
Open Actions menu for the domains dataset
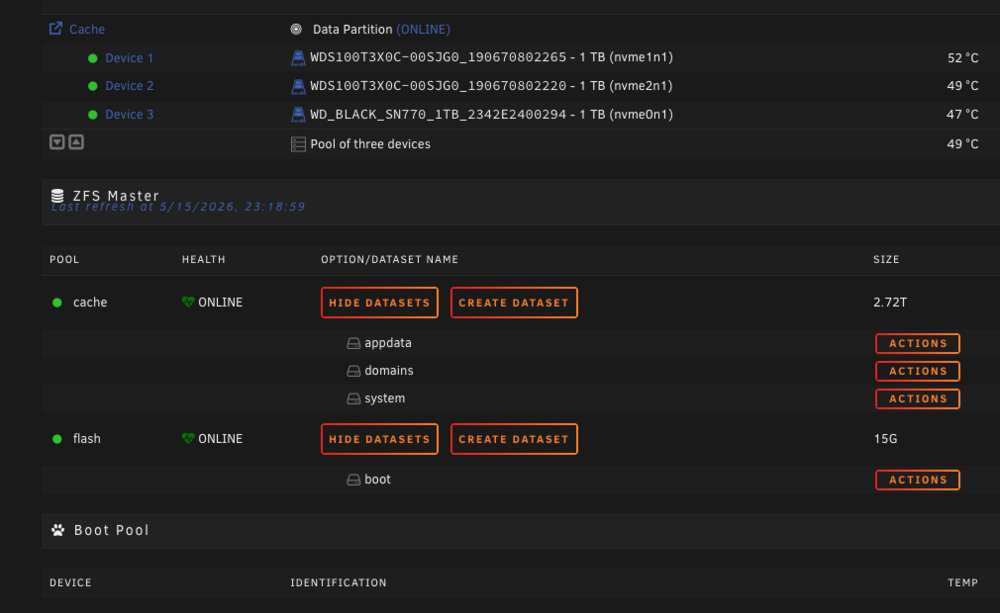[918, 371]
